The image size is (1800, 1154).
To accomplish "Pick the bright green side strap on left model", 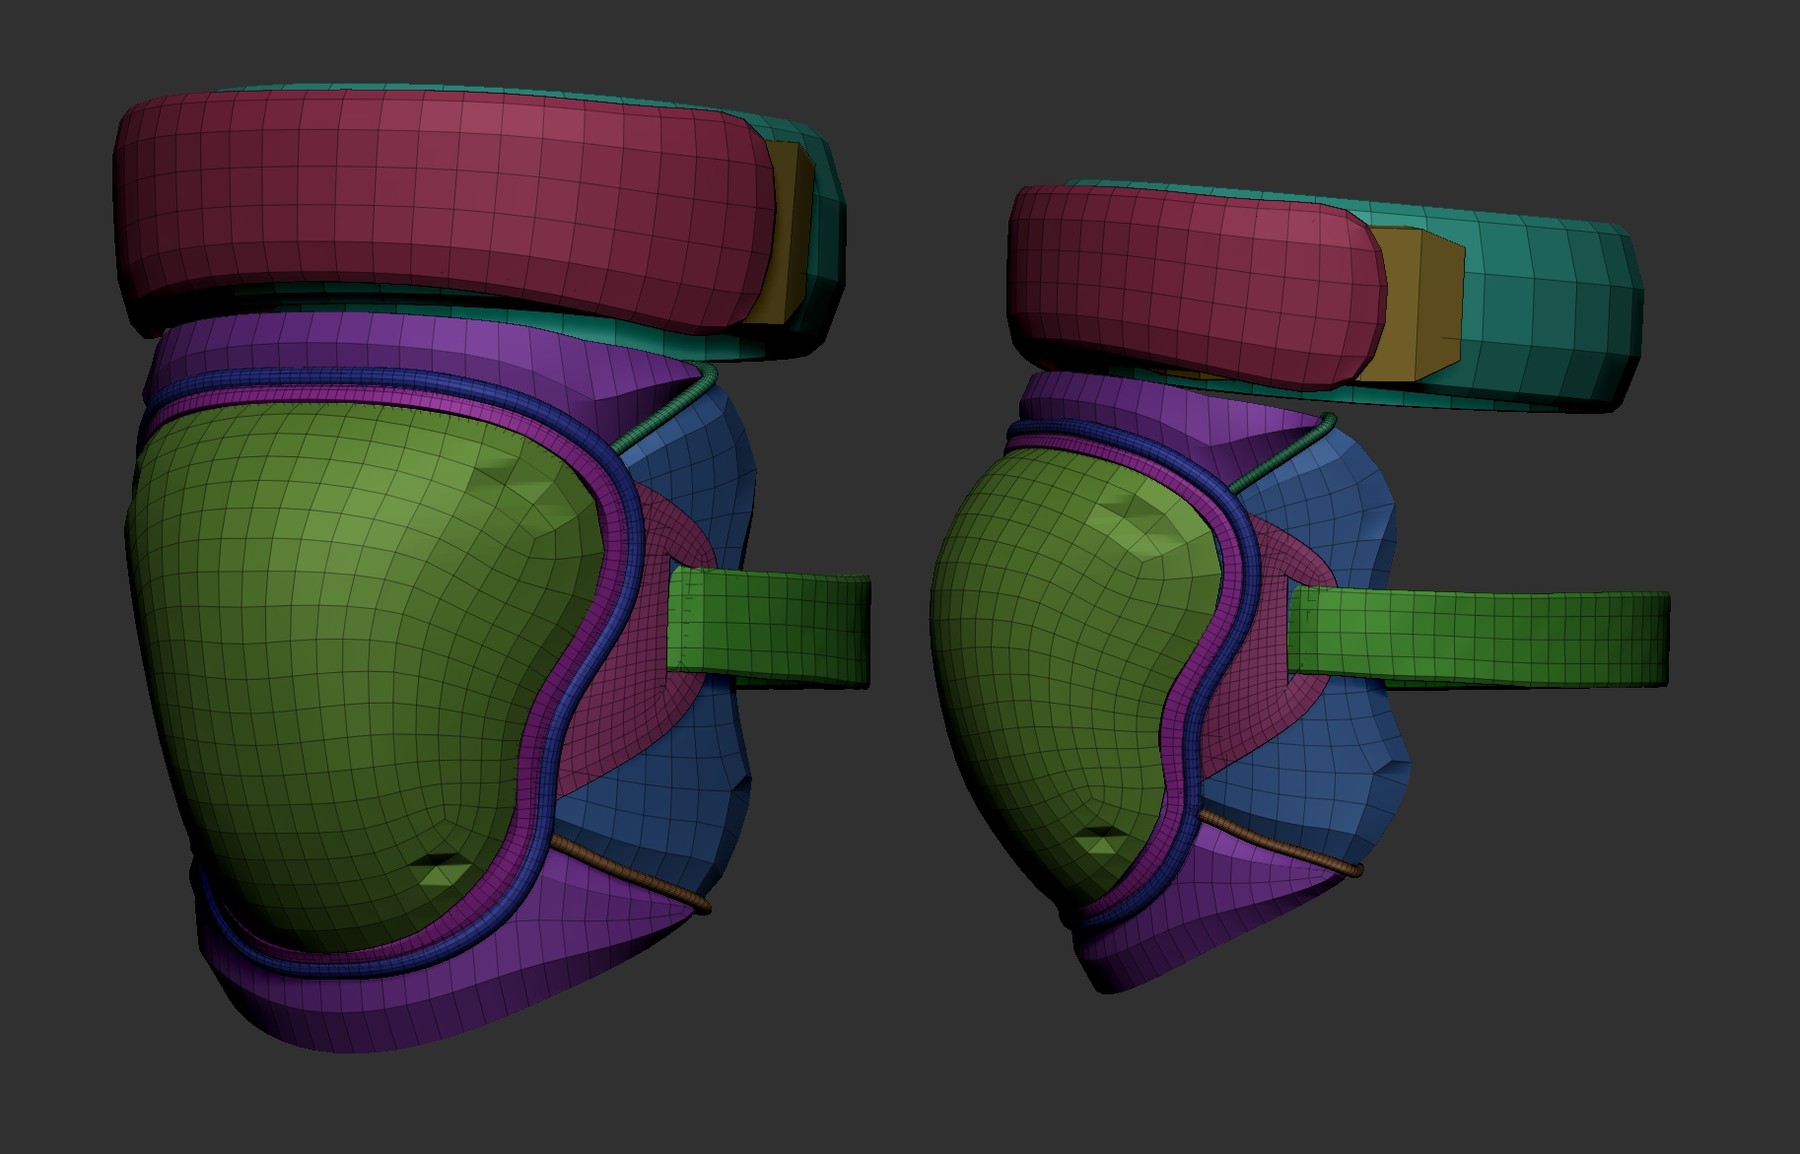I will pos(770,627).
